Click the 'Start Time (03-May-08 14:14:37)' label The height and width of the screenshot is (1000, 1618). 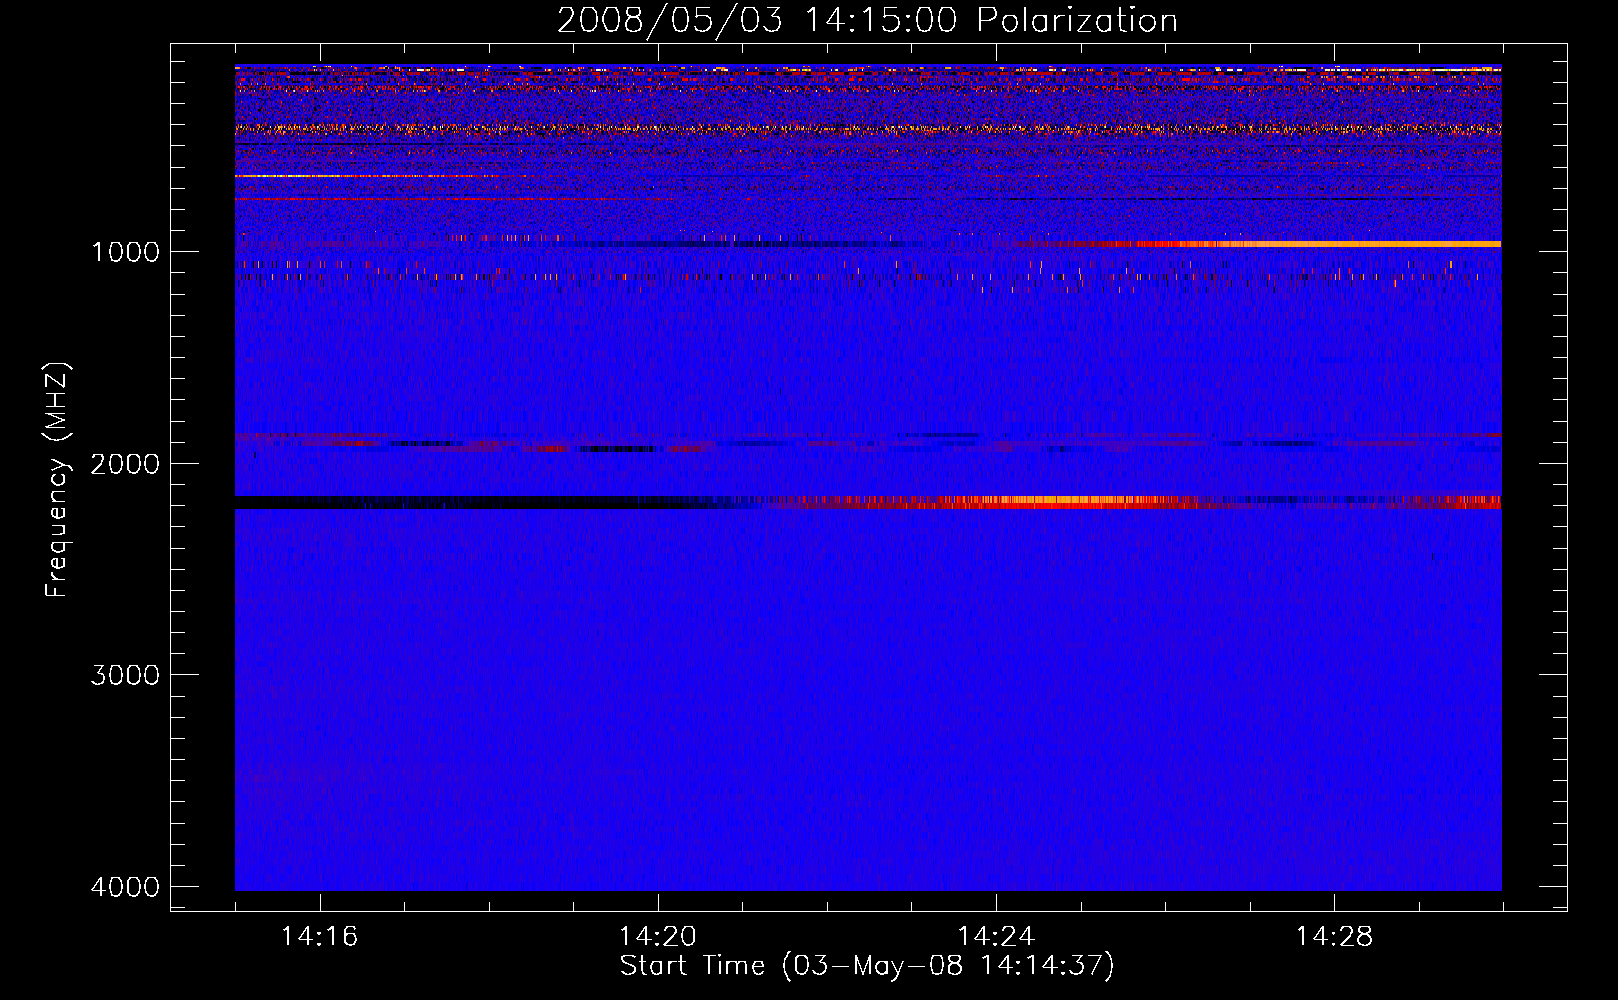pyautogui.click(x=867, y=966)
